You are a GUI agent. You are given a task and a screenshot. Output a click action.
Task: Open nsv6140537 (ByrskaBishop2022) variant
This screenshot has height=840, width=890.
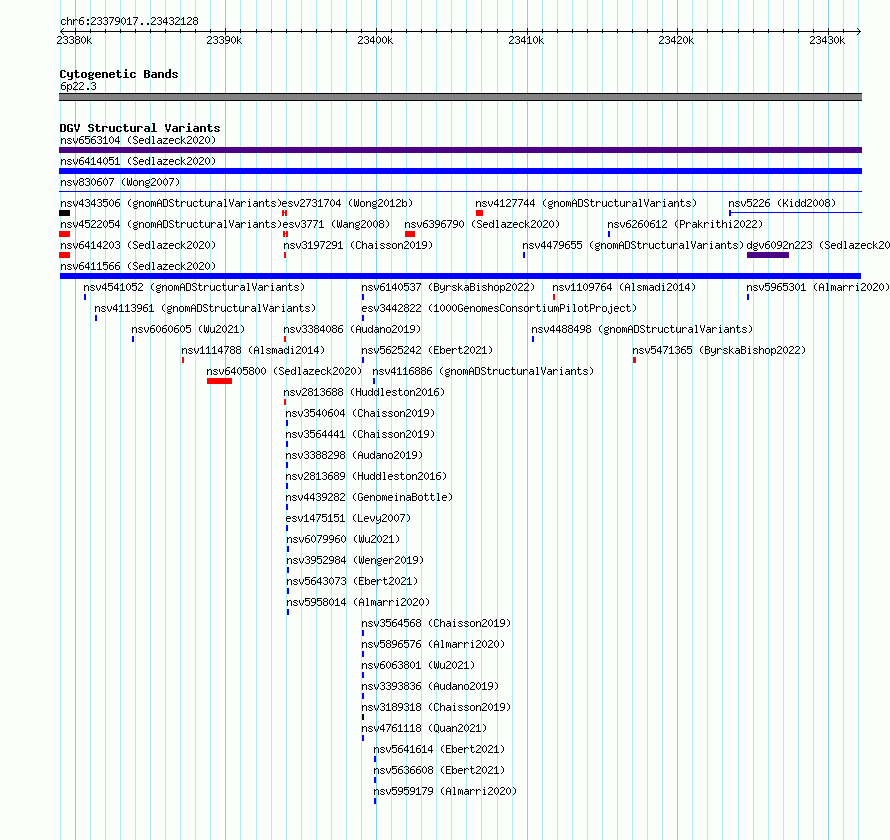coord(448,287)
